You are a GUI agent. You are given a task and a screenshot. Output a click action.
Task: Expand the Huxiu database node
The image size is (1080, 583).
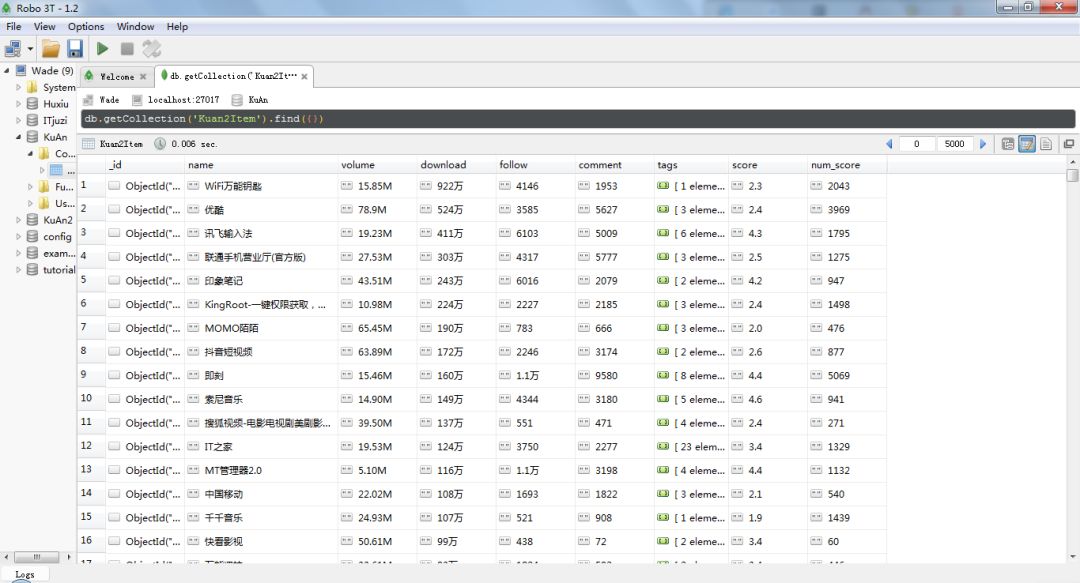tap(19, 103)
